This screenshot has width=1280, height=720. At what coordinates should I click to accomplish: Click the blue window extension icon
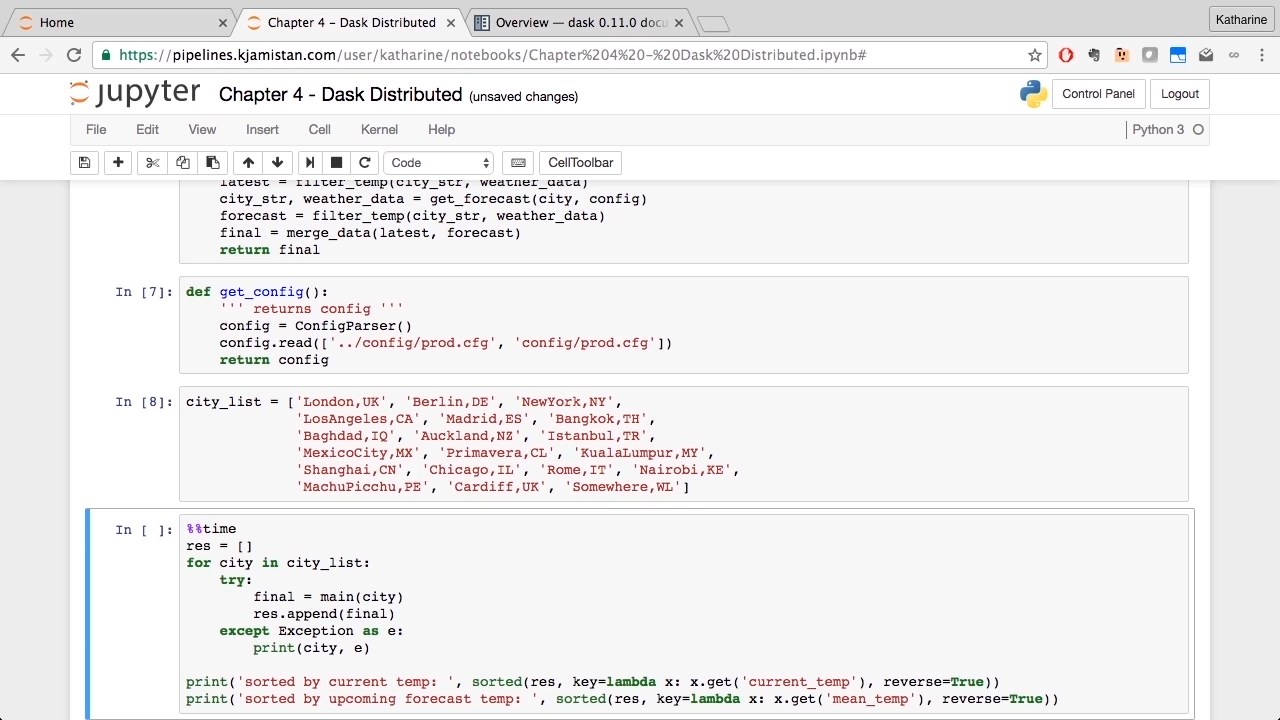[x=1178, y=55]
